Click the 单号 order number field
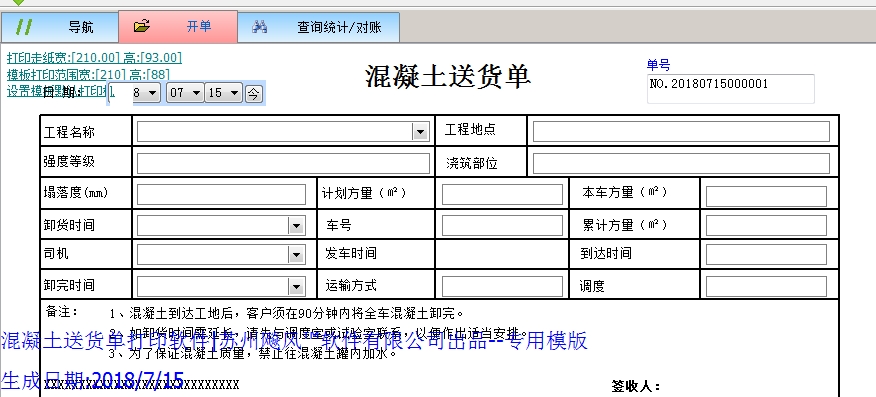The height and width of the screenshot is (397, 876). pyautogui.click(x=730, y=89)
